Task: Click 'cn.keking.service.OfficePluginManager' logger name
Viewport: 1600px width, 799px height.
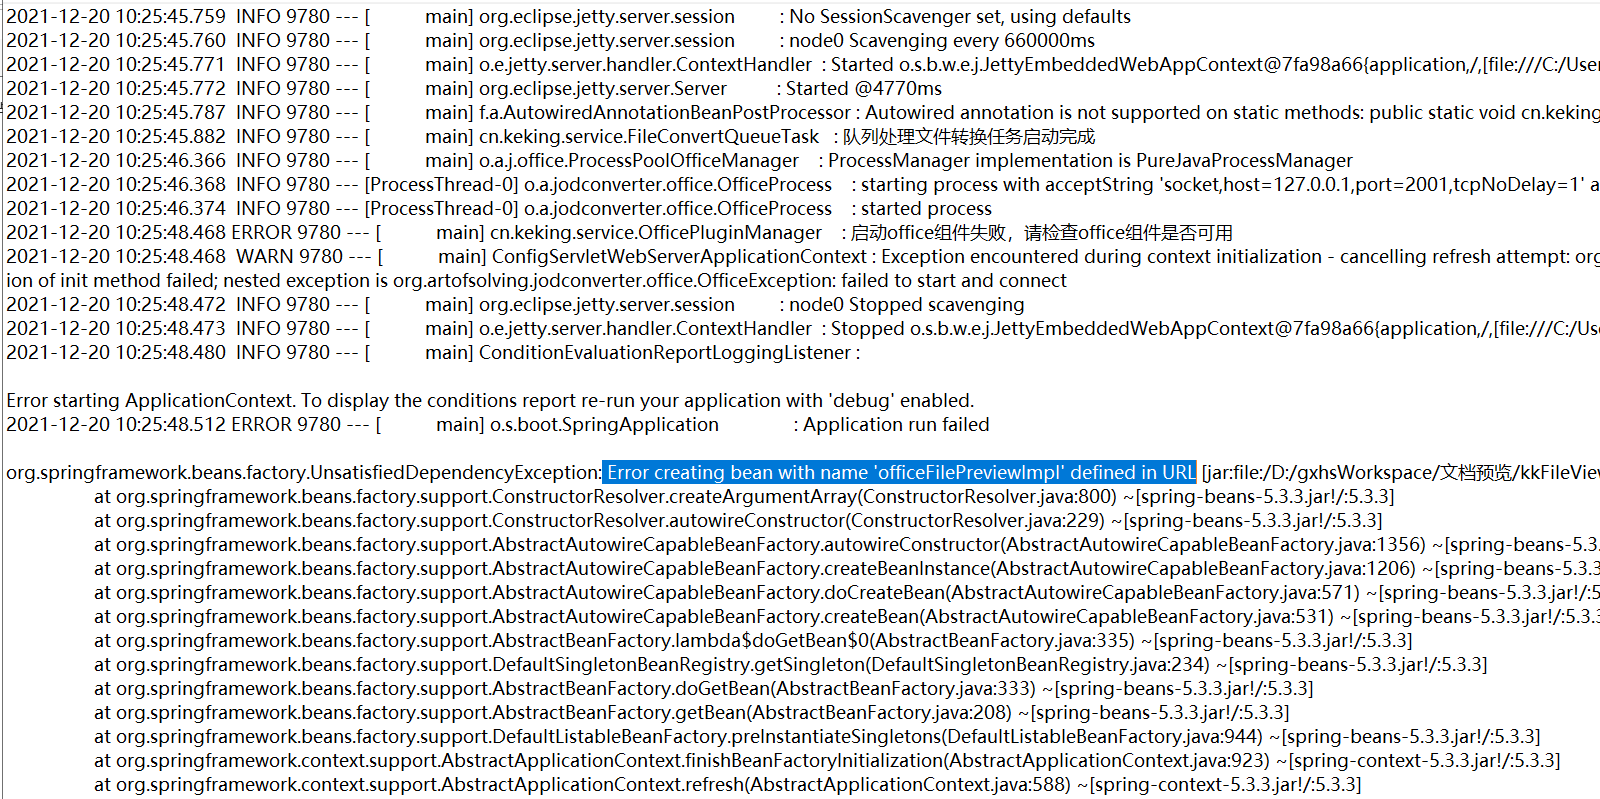Action: 656,232
